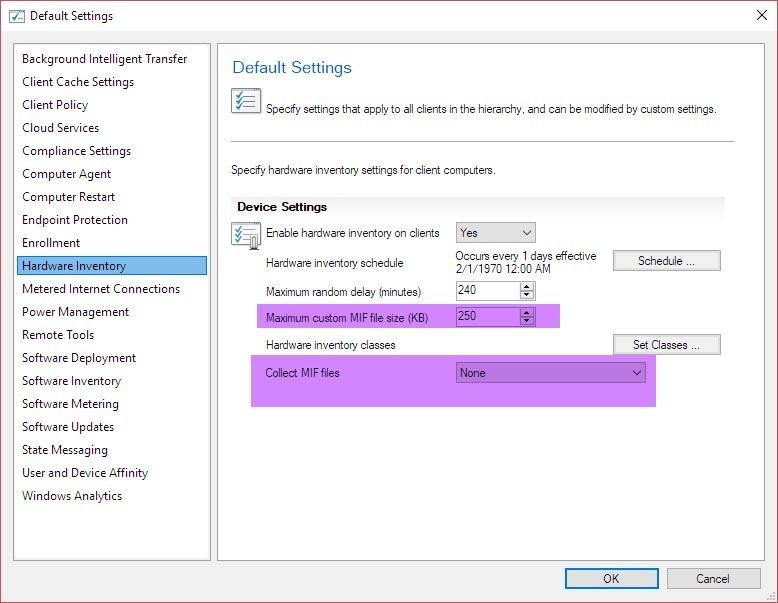The image size is (778, 603).
Task: Increase maximum custom MIF file size
Action: [527, 312]
